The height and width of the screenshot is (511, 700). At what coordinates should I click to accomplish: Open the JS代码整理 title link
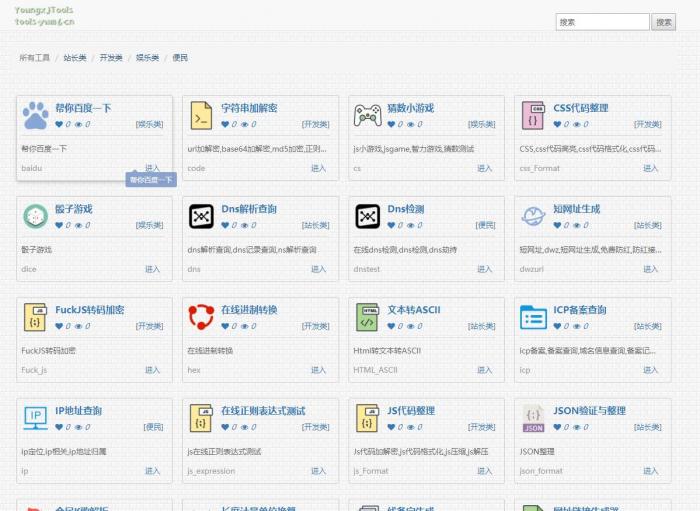[411, 410]
